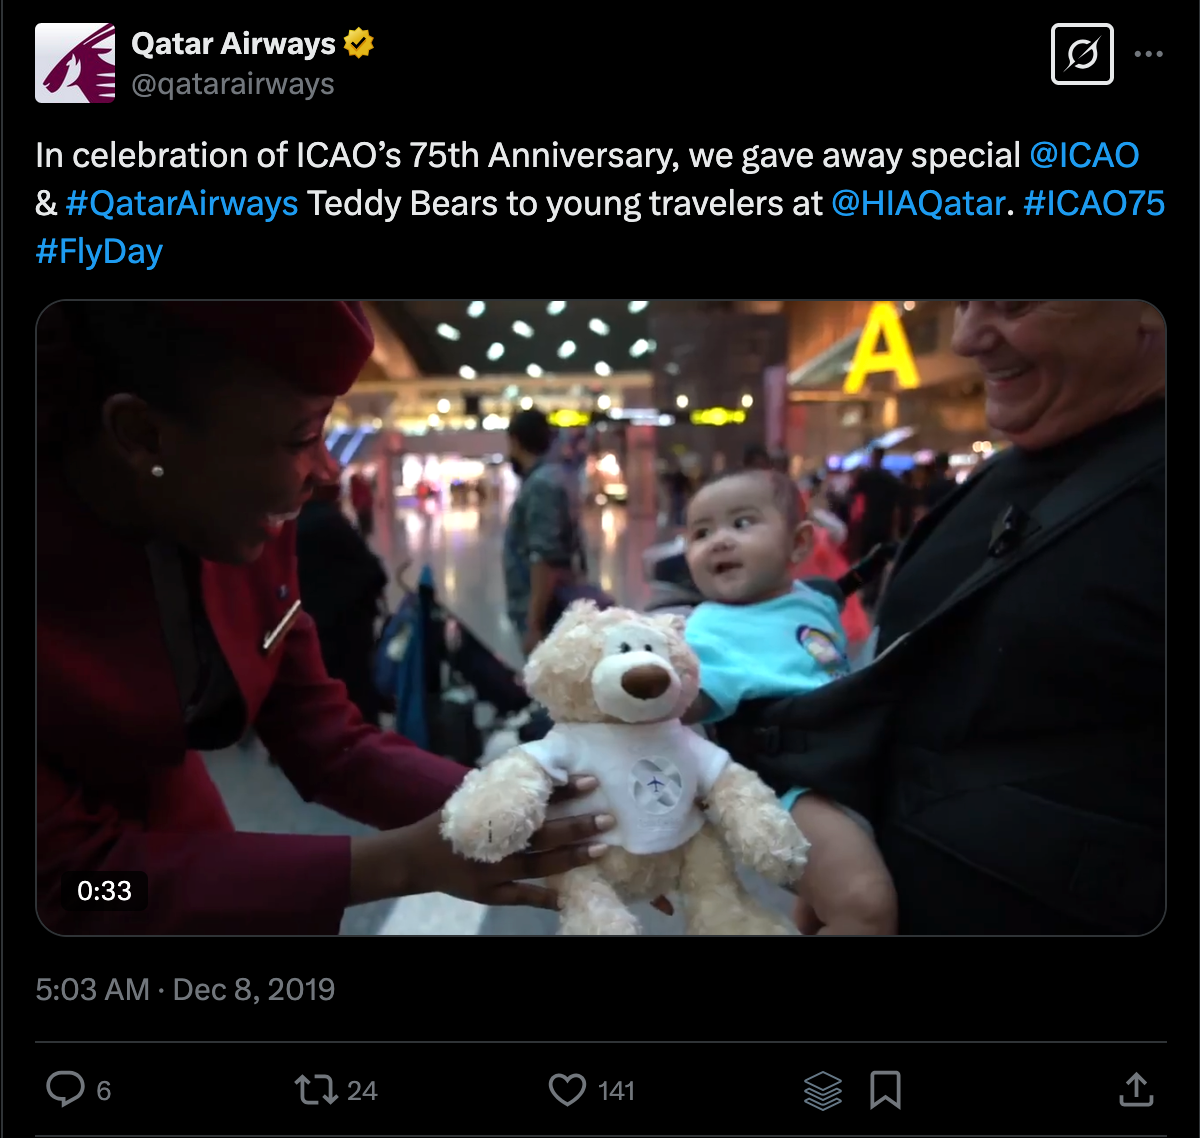Like the tweet with the heart icon
Screen dimensions: 1200x1138
coord(567,1089)
